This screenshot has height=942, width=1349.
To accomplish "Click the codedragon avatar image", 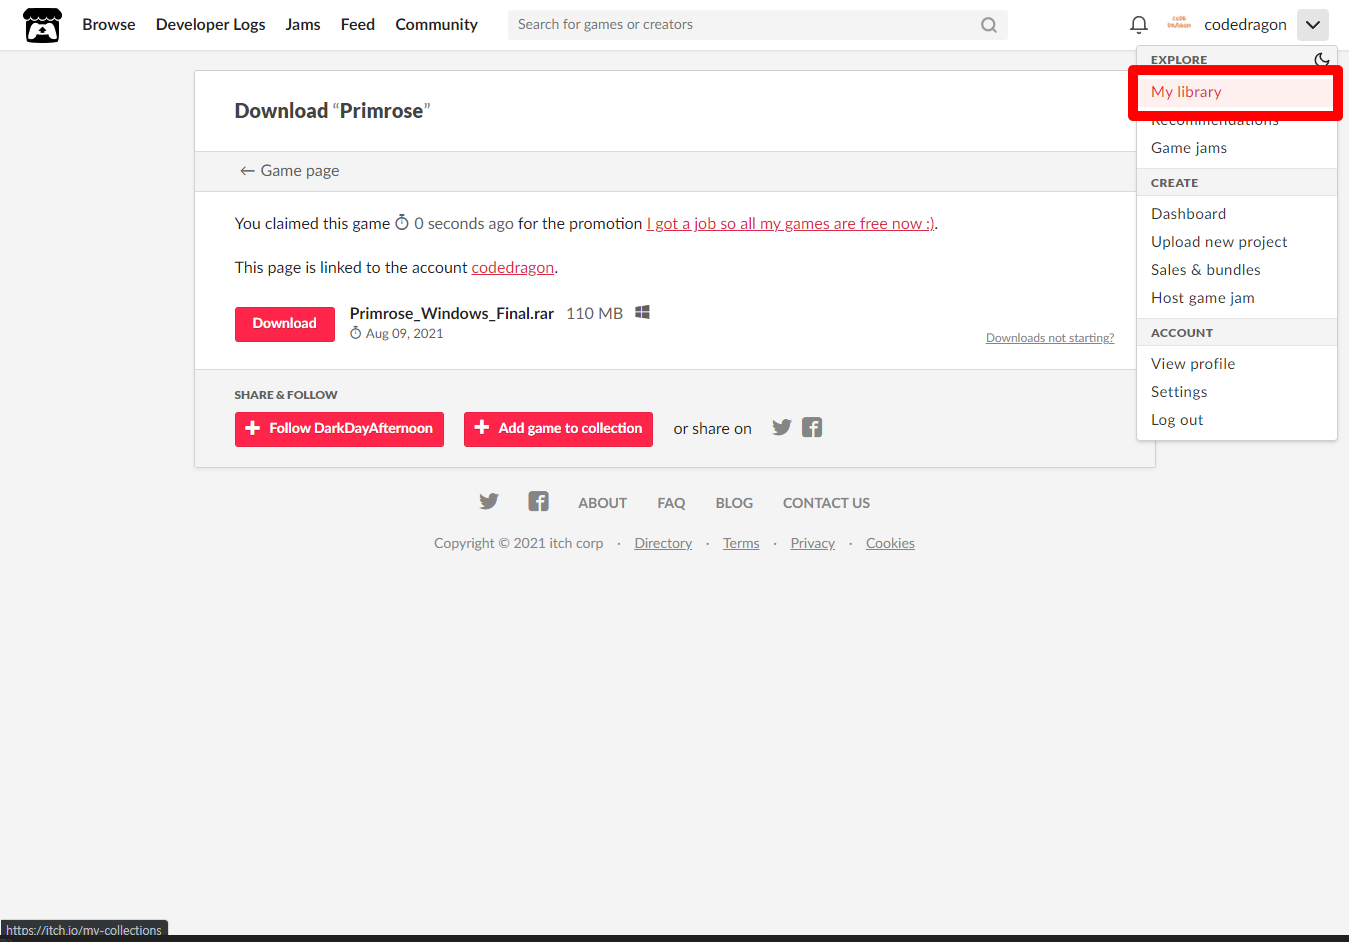I will pos(1179,24).
